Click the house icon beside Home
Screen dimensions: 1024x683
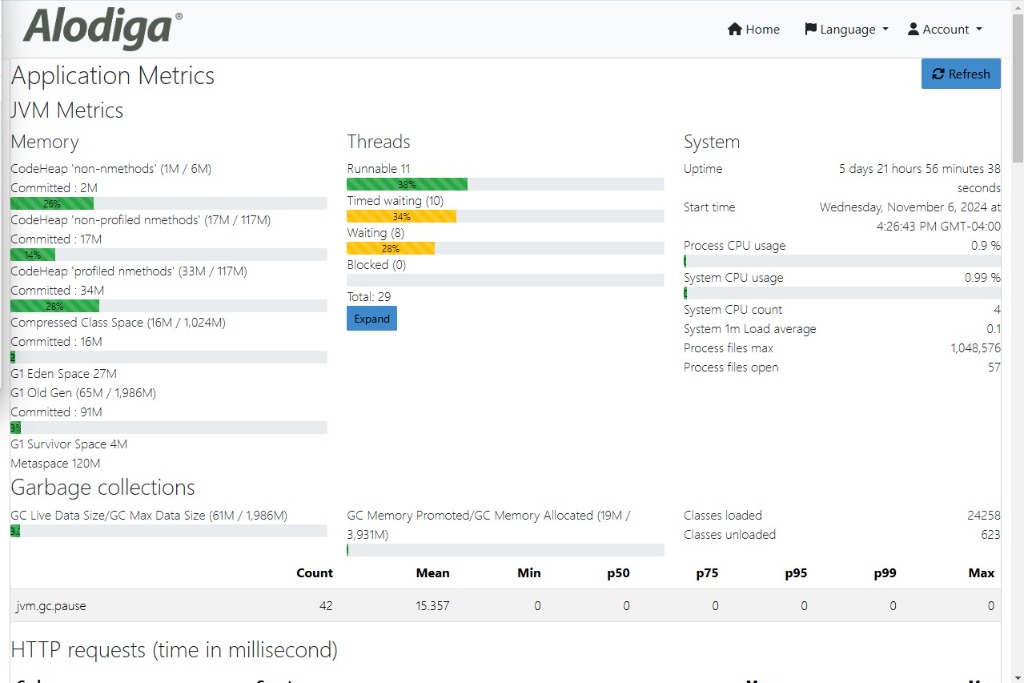click(735, 29)
